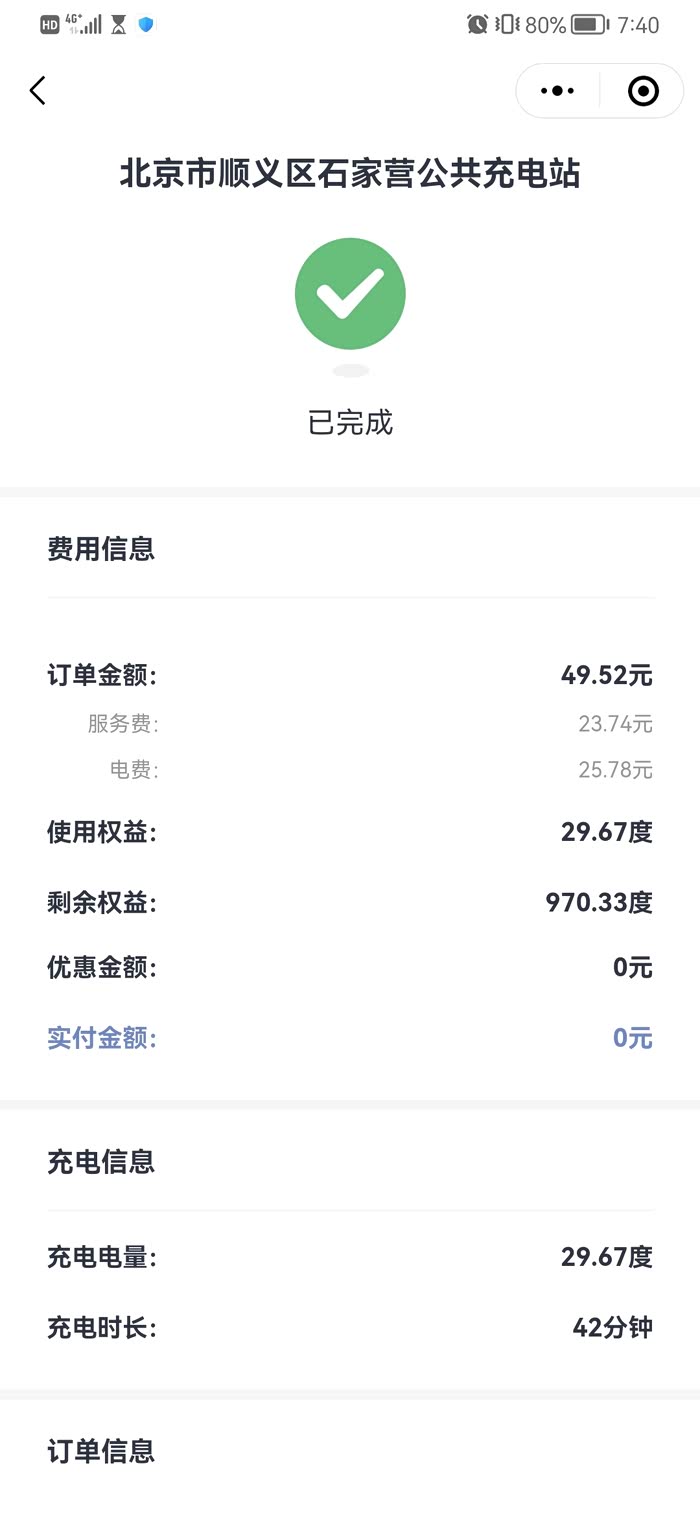Tap the 服务费 23.74元 line
This screenshot has height=1516, width=700.
click(350, 724)
